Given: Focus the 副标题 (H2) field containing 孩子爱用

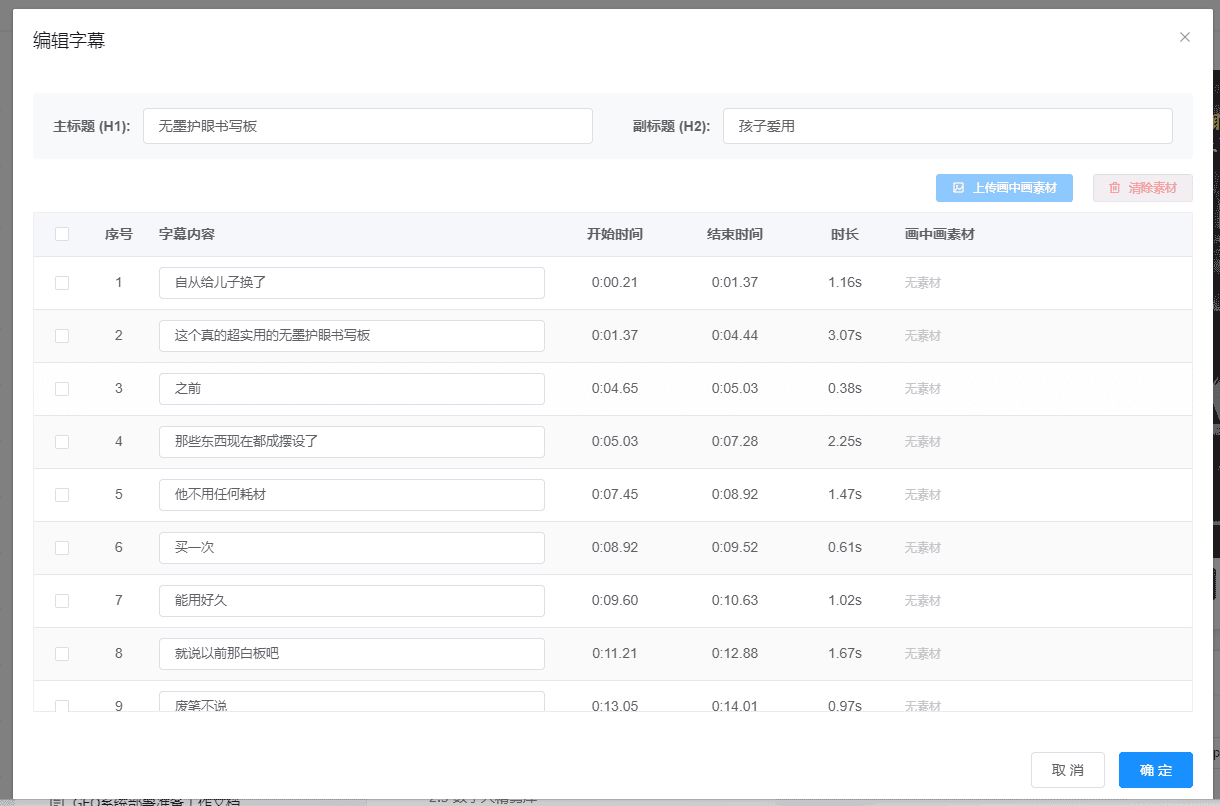Looking at the screenshot, I should coord(947,126).
